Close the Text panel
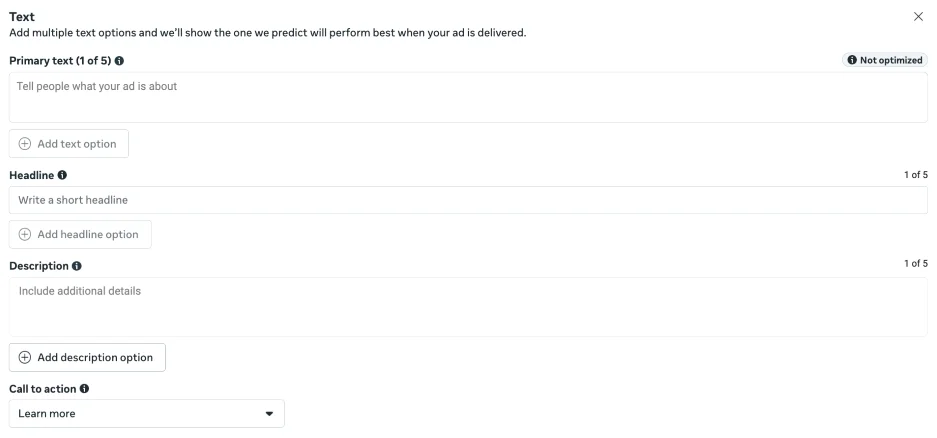Screen dimensions: 937x438 [919, 17]
